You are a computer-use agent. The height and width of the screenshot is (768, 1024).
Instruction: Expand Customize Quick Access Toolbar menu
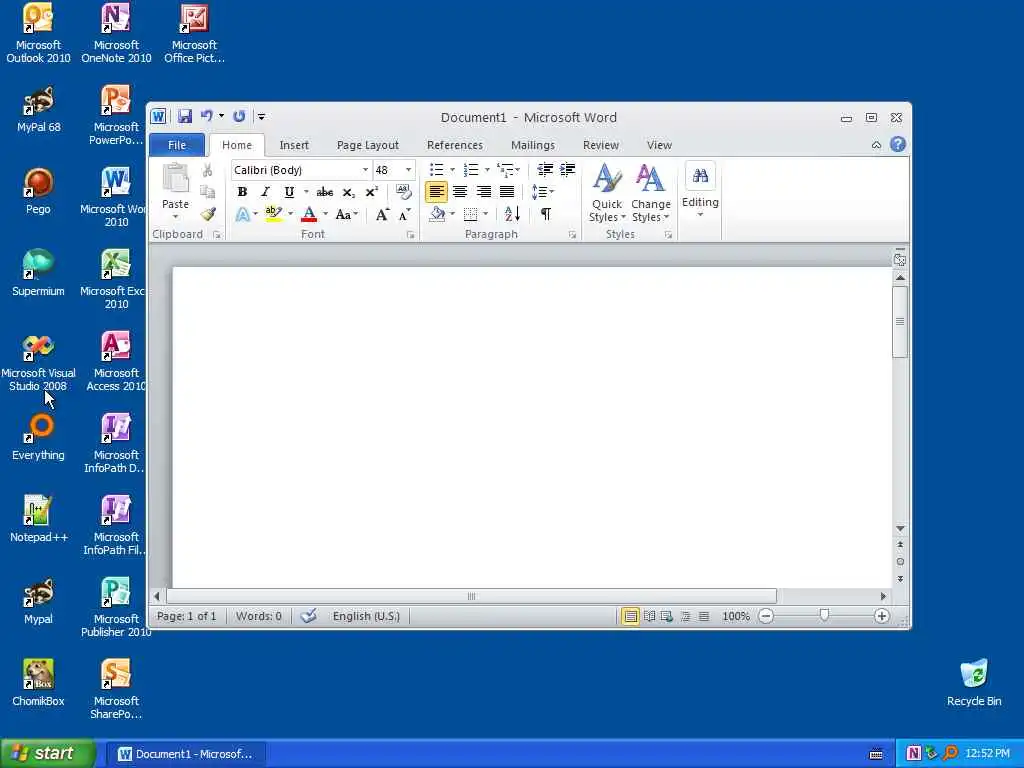[x=261, y=116]
